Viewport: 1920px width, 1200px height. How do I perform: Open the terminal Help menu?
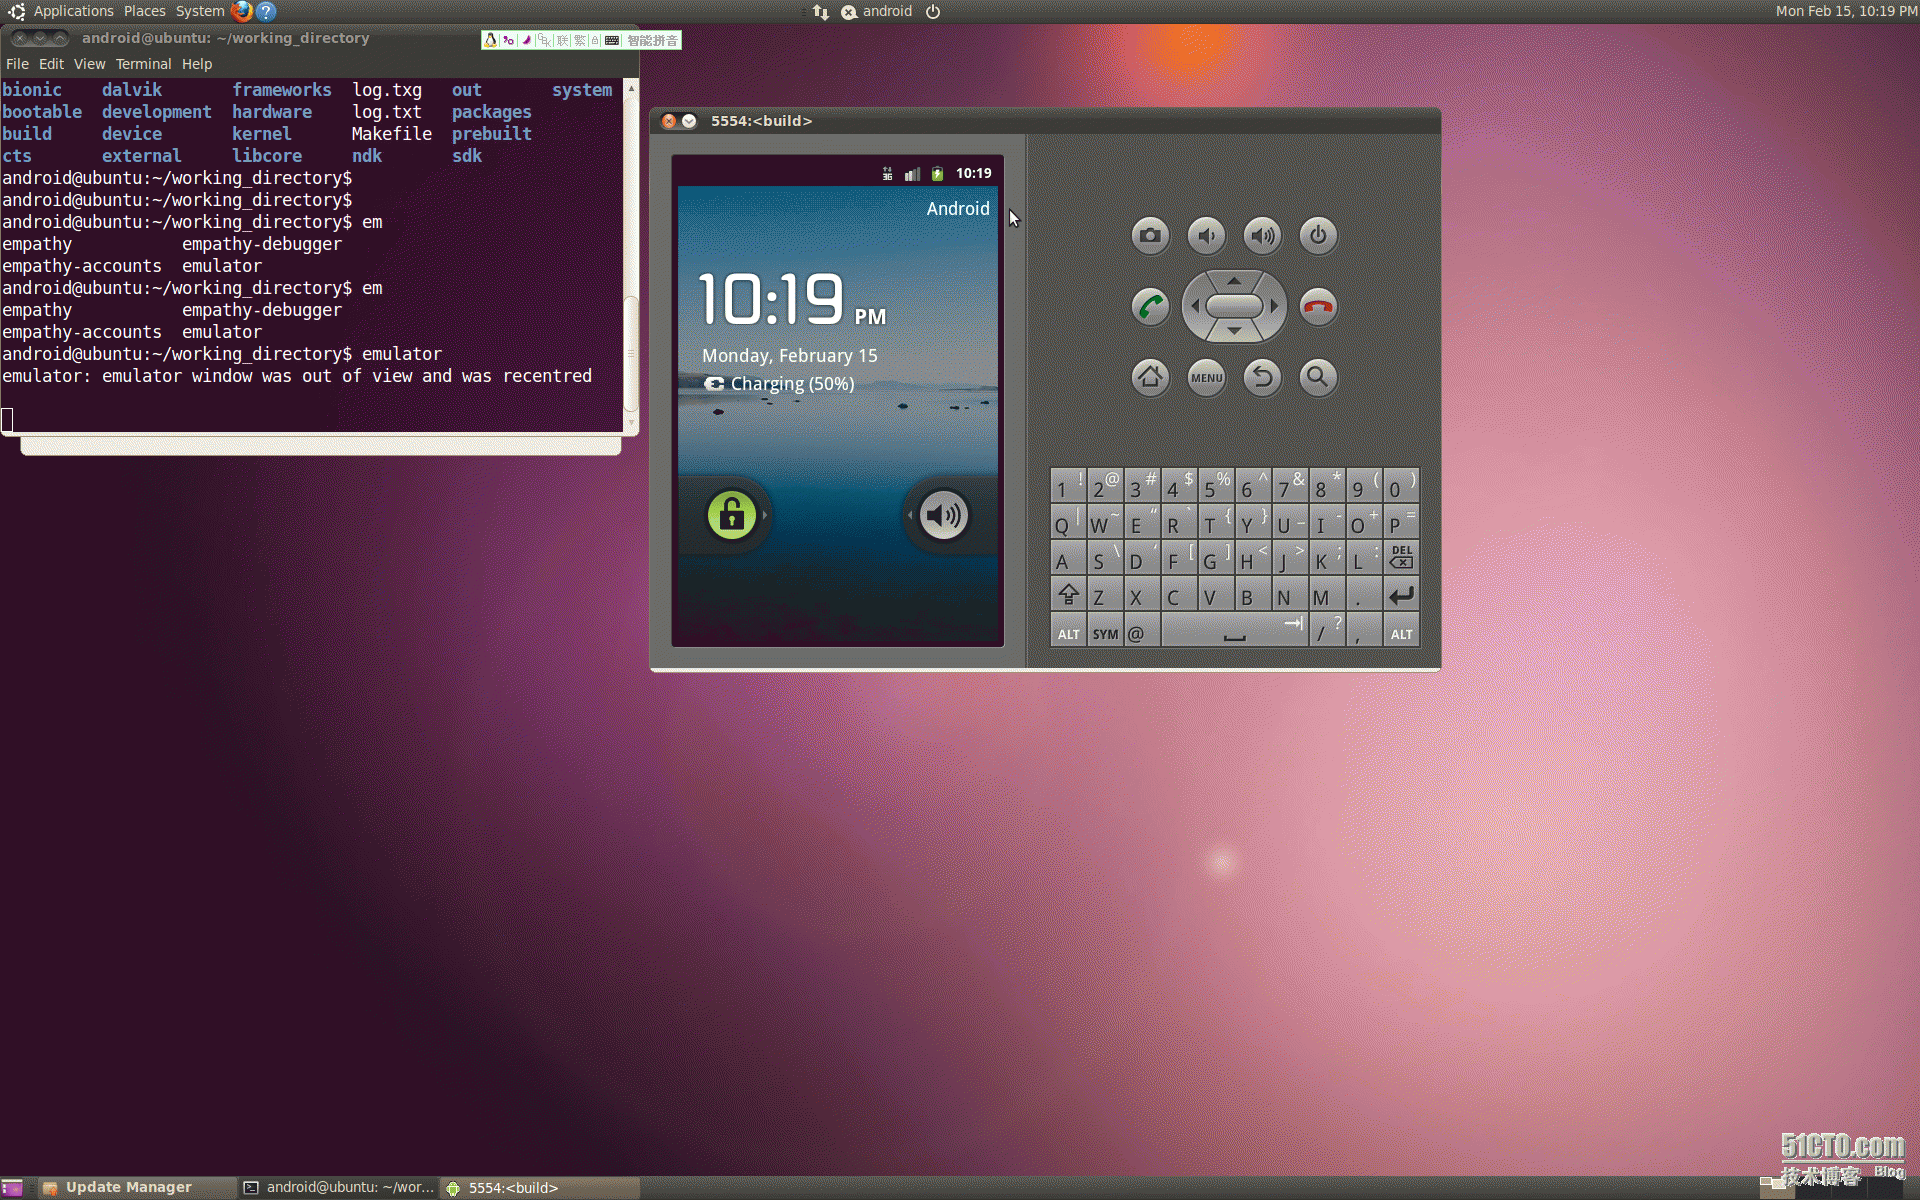click(x=197, y=64)
